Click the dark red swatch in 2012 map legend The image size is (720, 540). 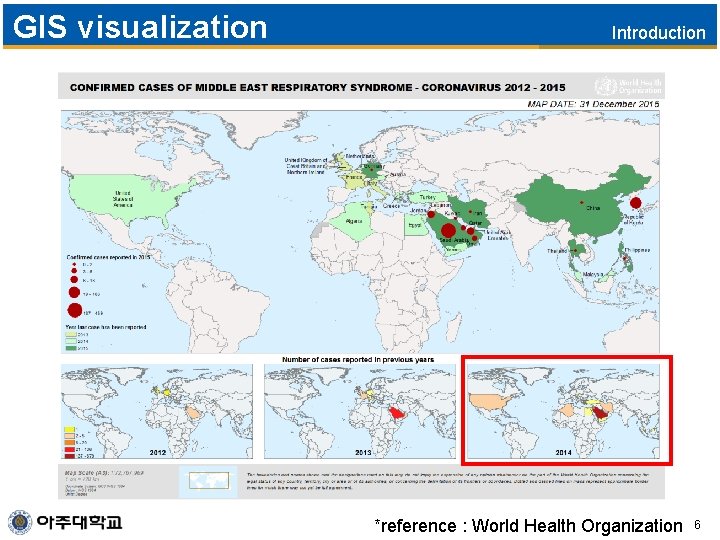(x=69, y=456)
